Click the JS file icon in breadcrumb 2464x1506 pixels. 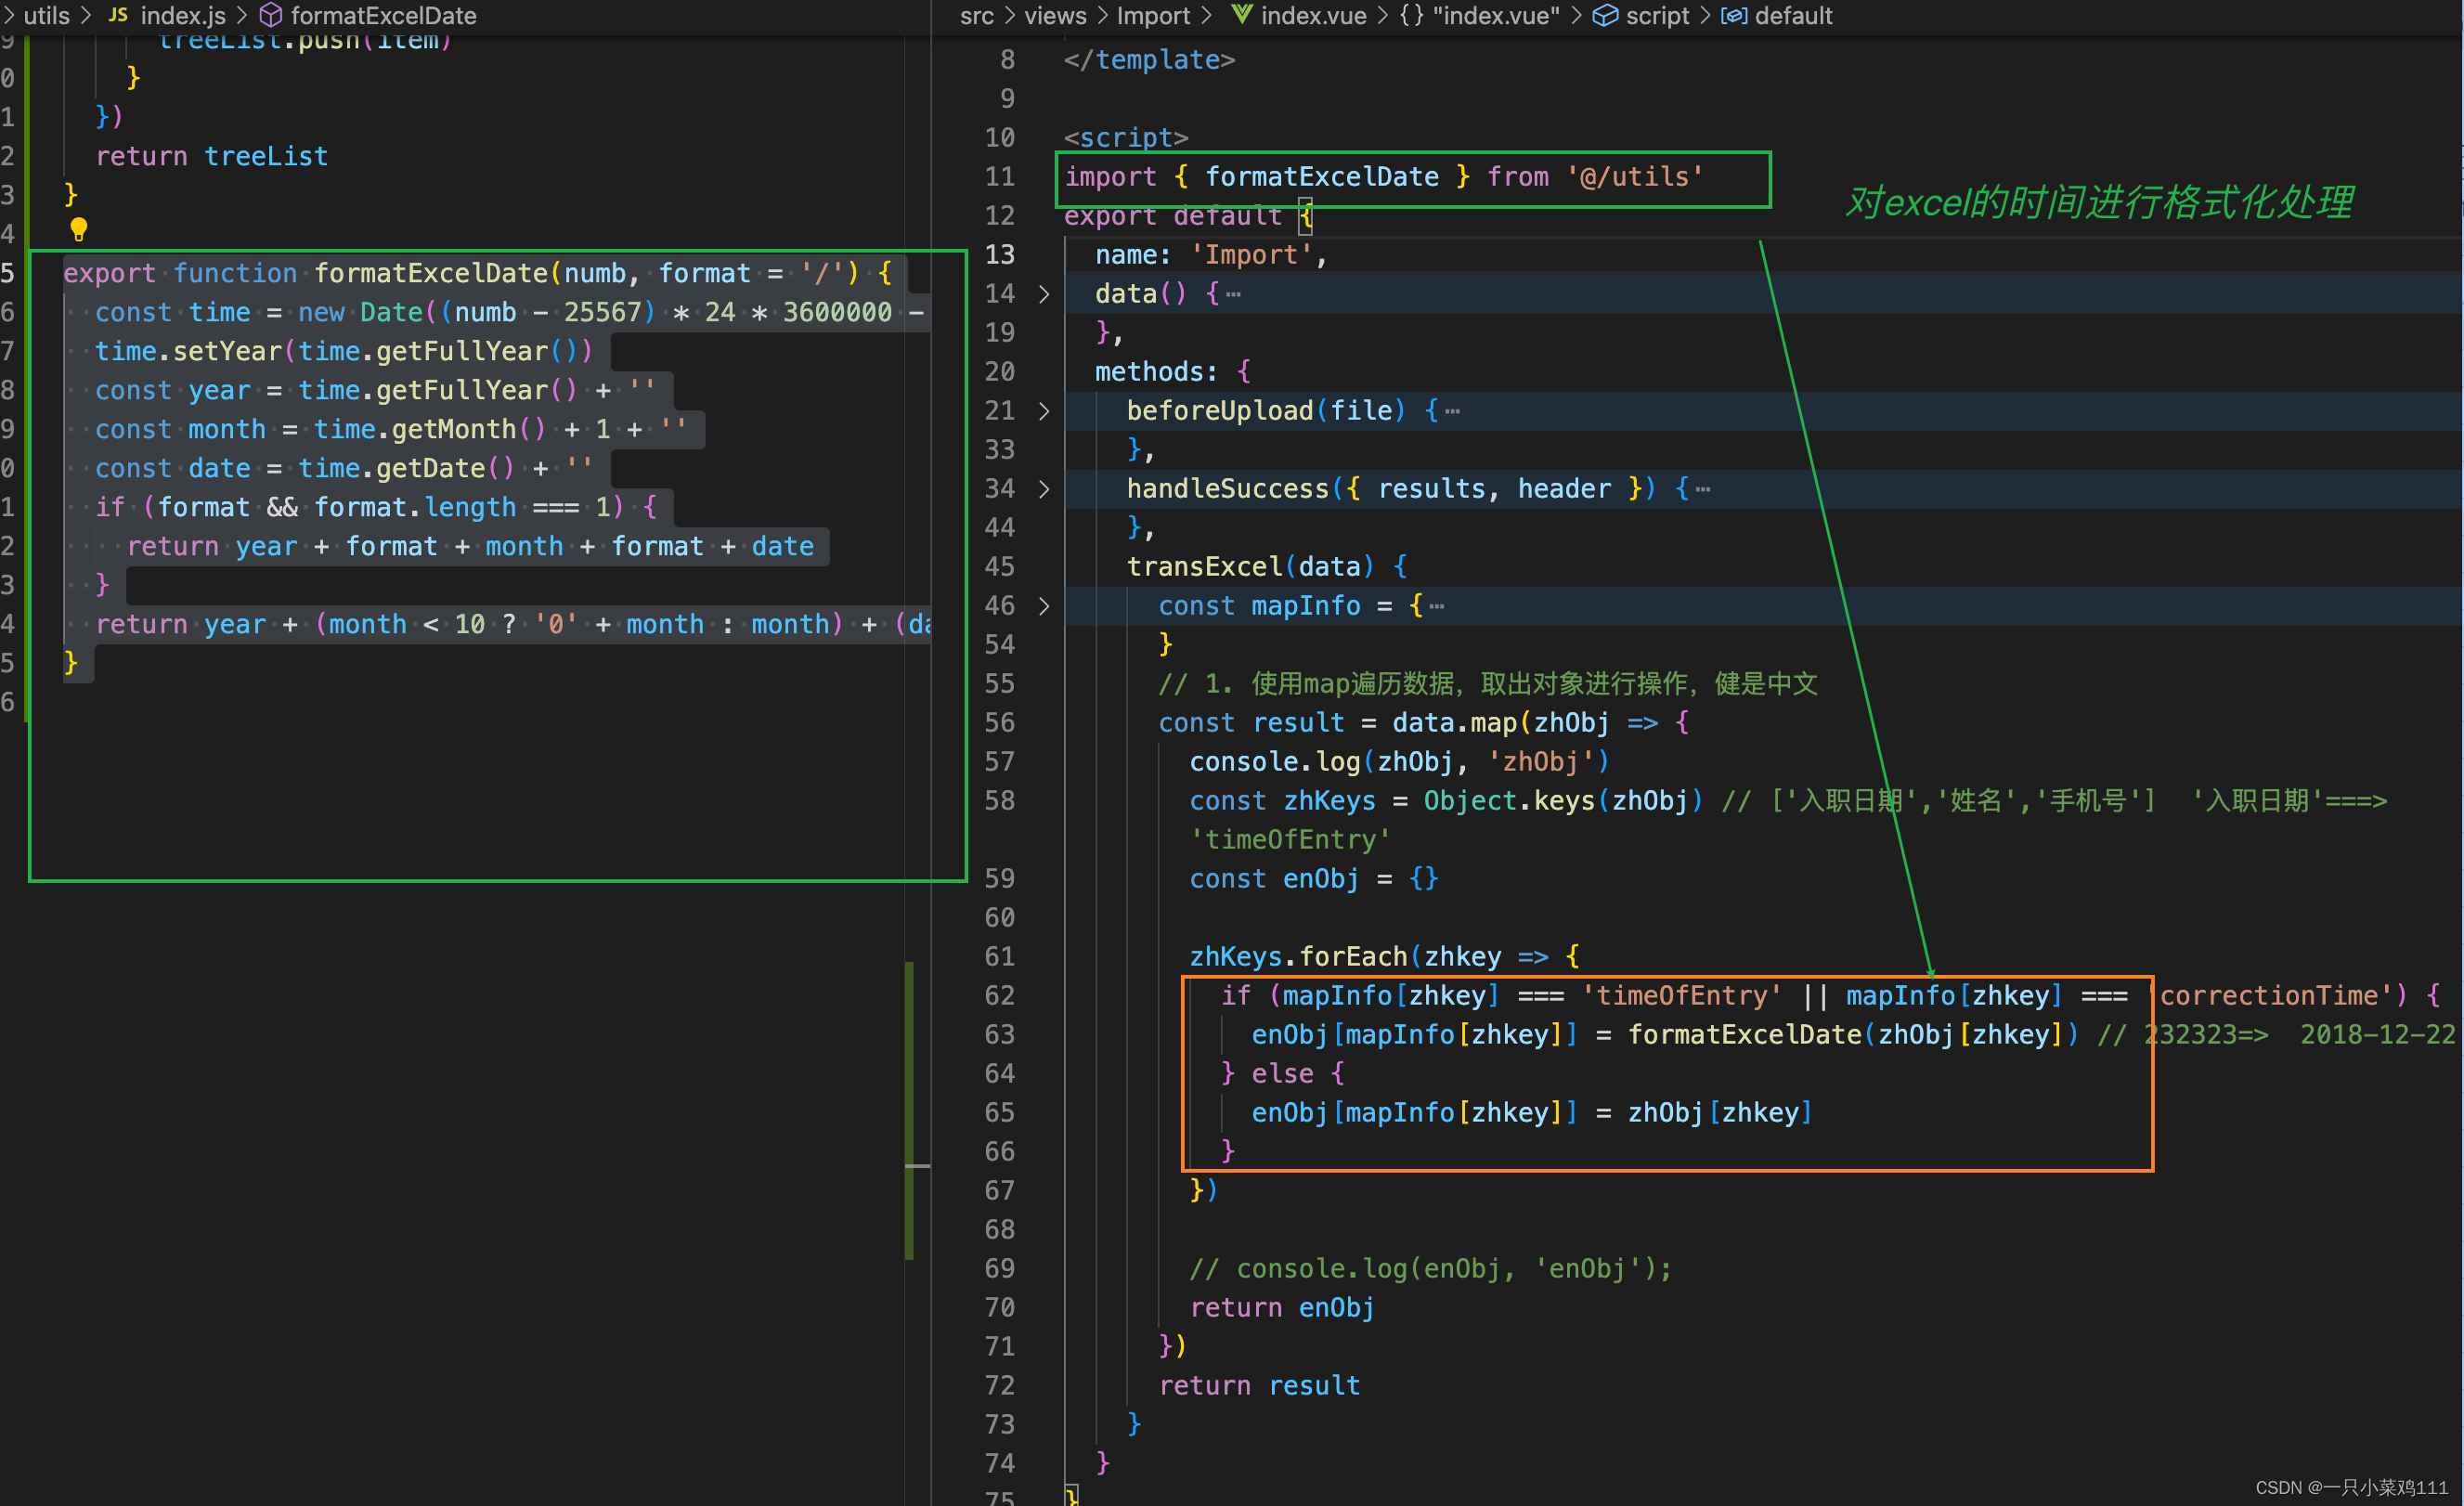(x=118, y=15)
